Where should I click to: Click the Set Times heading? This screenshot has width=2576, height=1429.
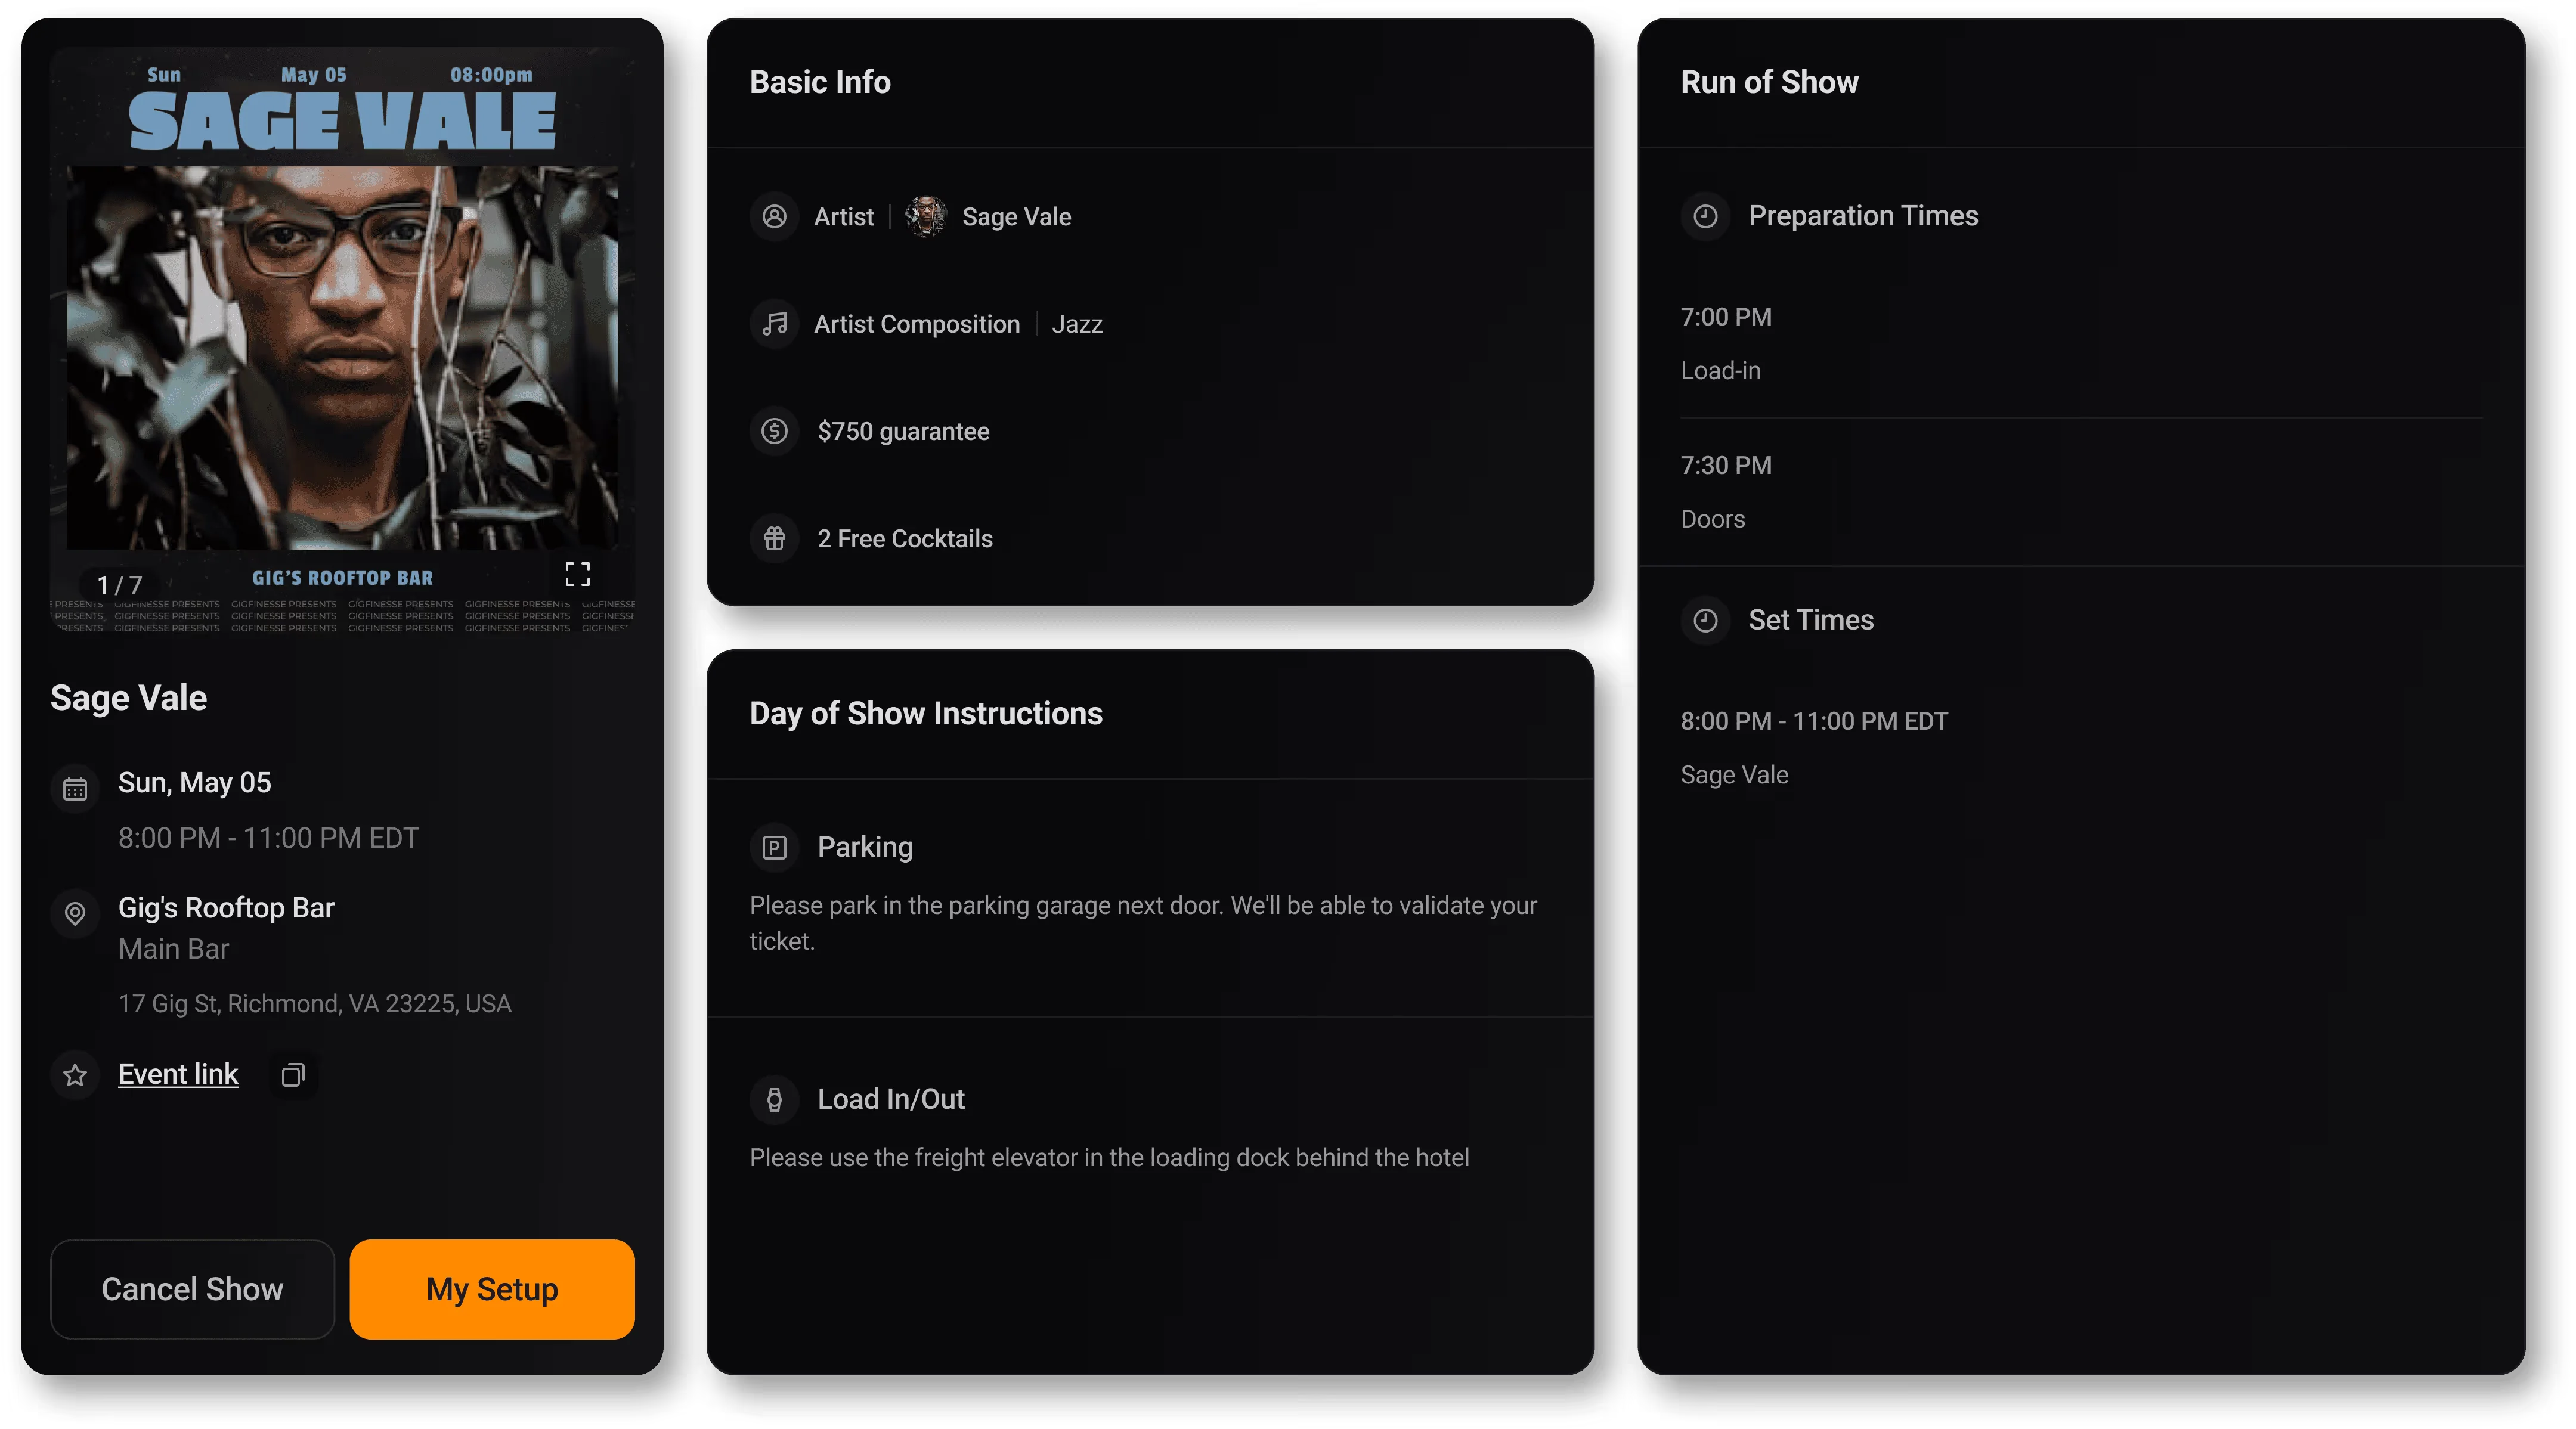pyautogui.click(x=1811, y=620)
